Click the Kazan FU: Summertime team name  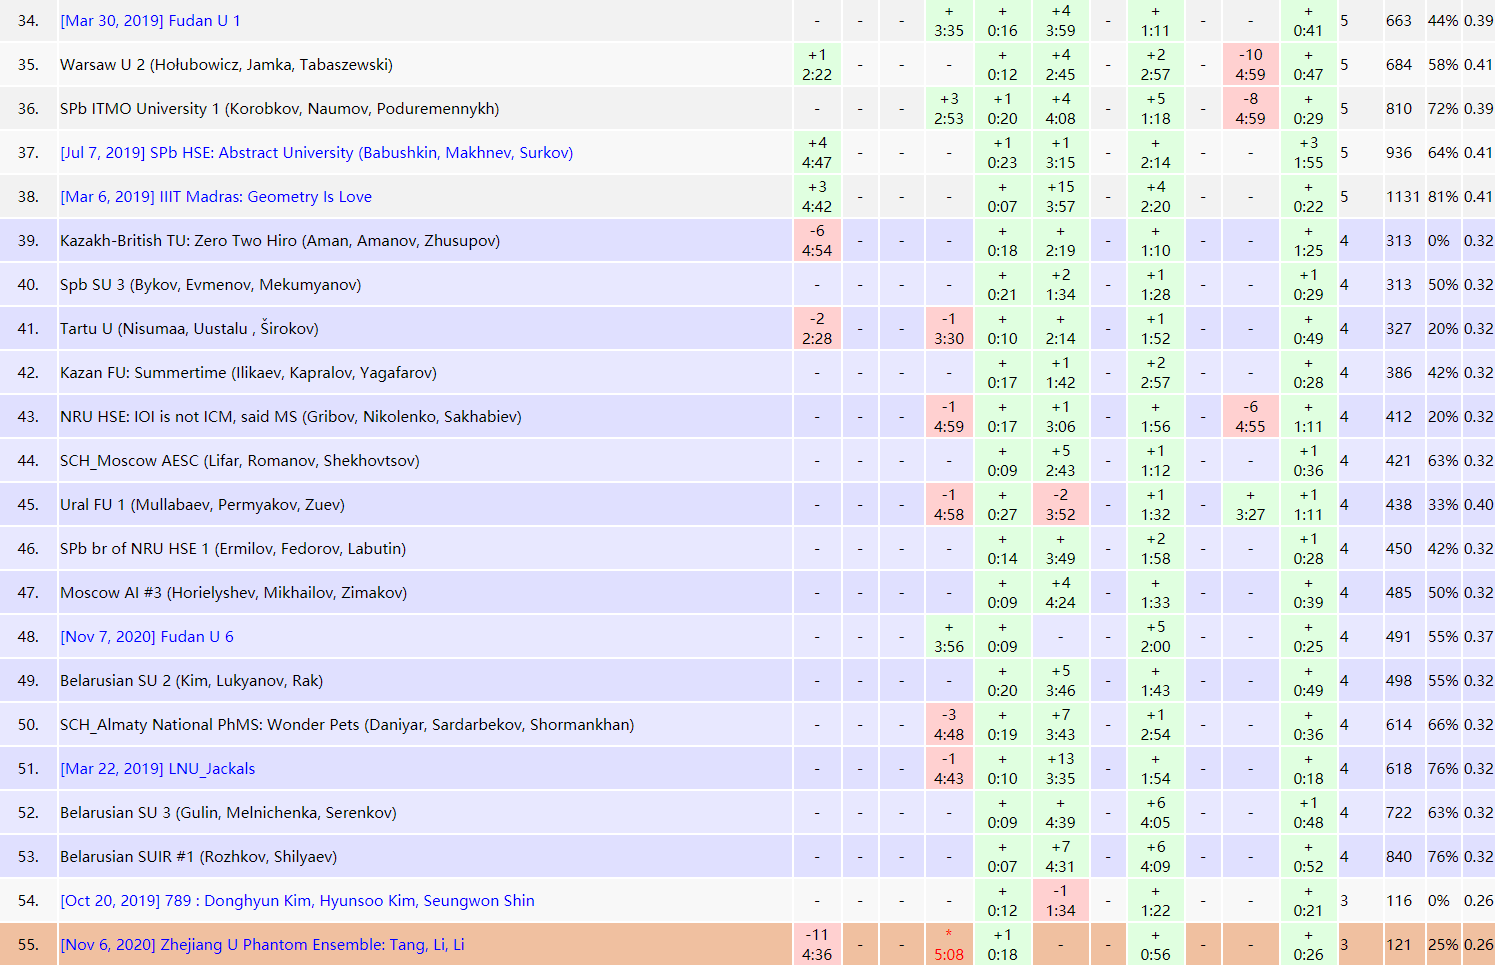(x=248, y=373)
